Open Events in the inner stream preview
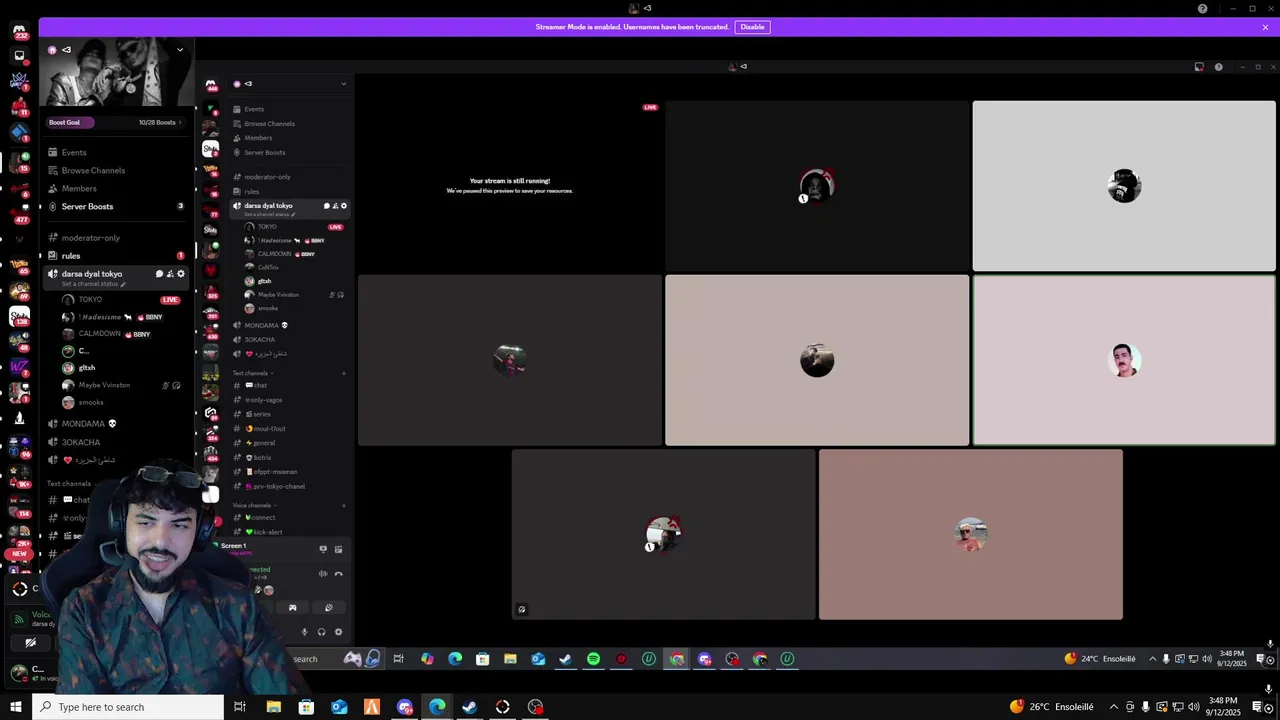 pyautogui.click(x=254, y=109)
